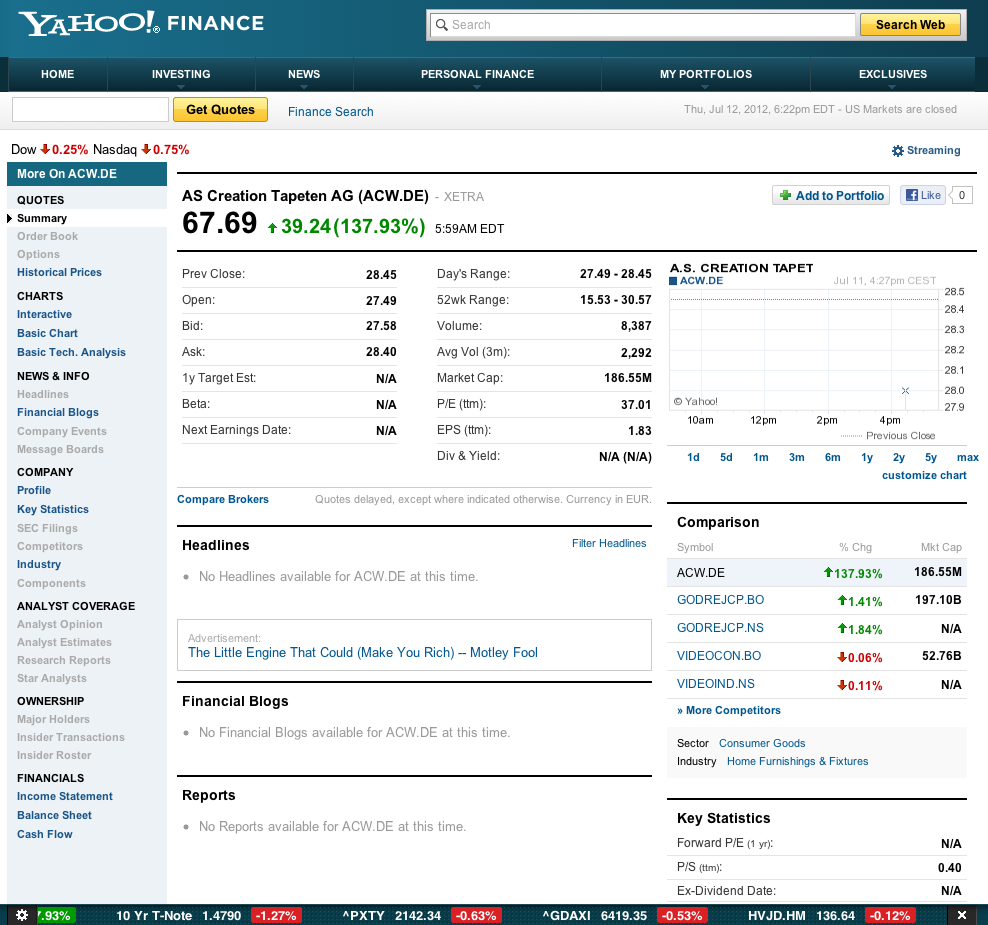Select Summary in the Quotes sidebar
This screenshot has height=925, width=988.
(x=42, y=218)
